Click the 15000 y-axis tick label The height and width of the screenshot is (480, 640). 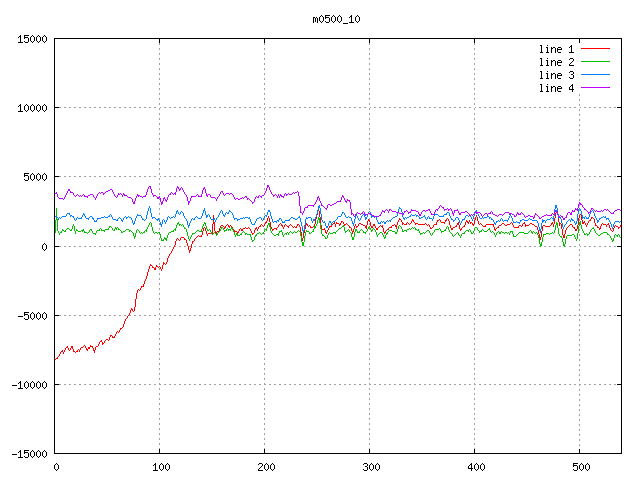tap(32, 39)
